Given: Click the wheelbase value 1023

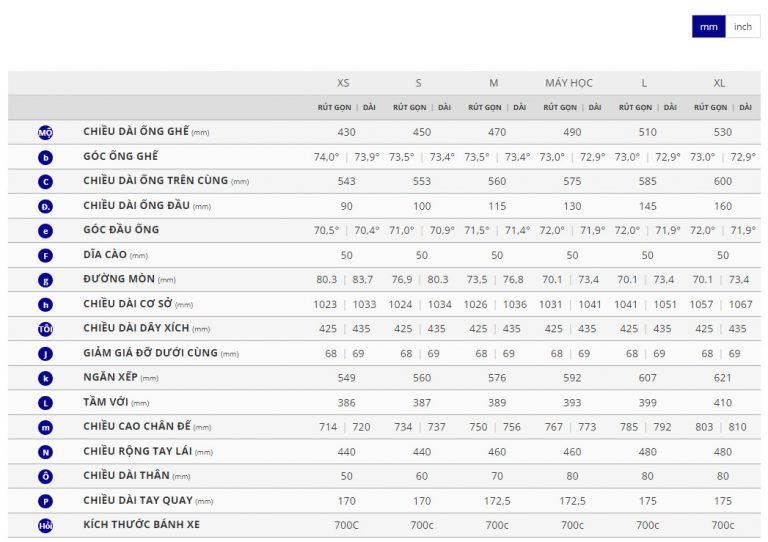Looking at the screenshot, I should tap(325, 305).
